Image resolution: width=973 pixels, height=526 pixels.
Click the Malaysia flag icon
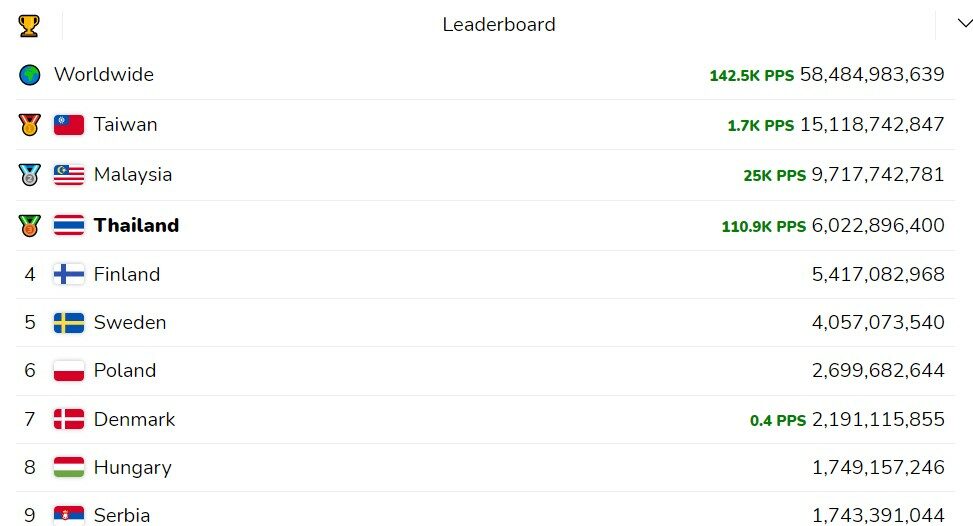(x=69, y=175)
